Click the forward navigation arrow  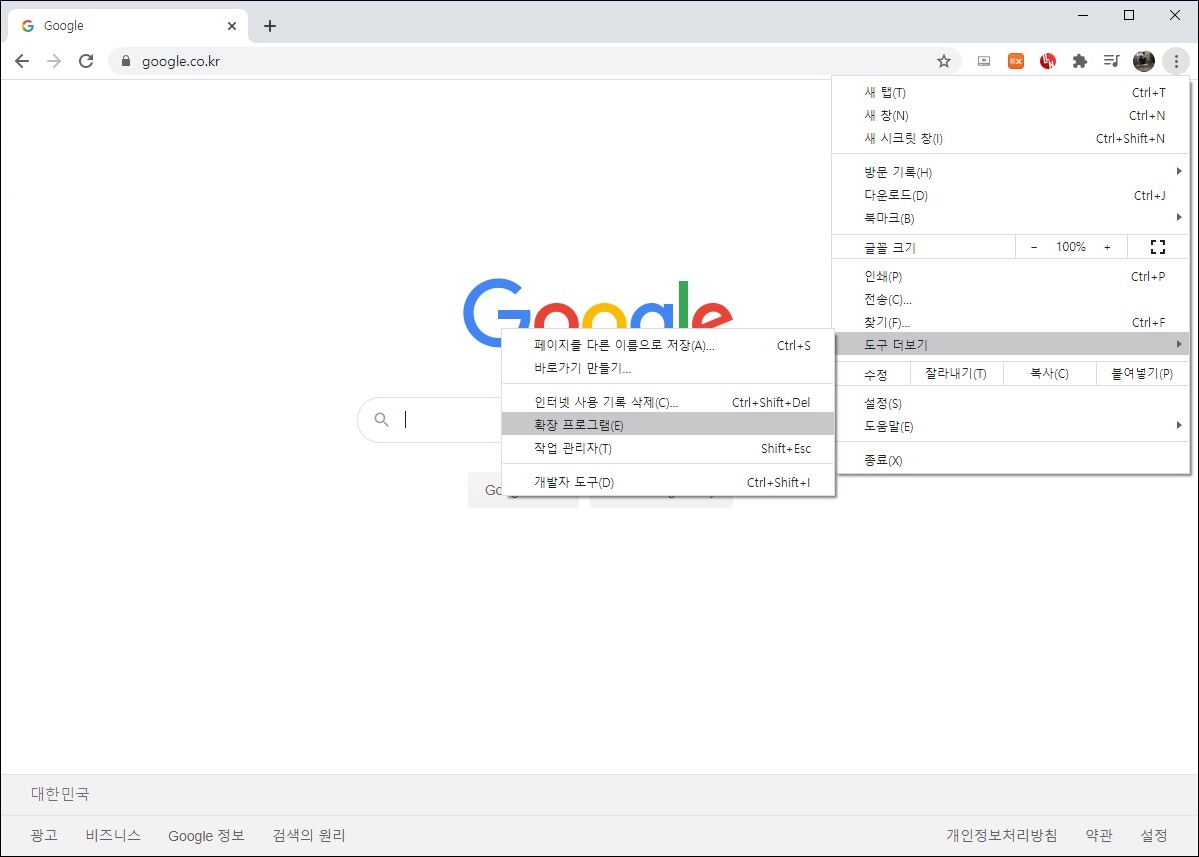point(54,61)
